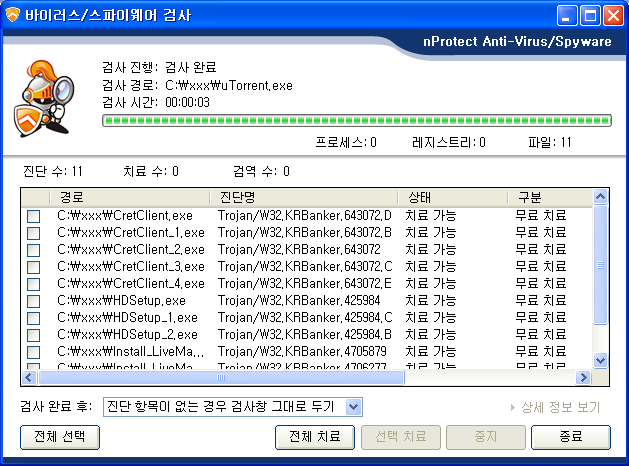
Task: Select Trojan/W32.KRBanker.425984.C entry
Action: pyautogui.click(x=305, y=318)
